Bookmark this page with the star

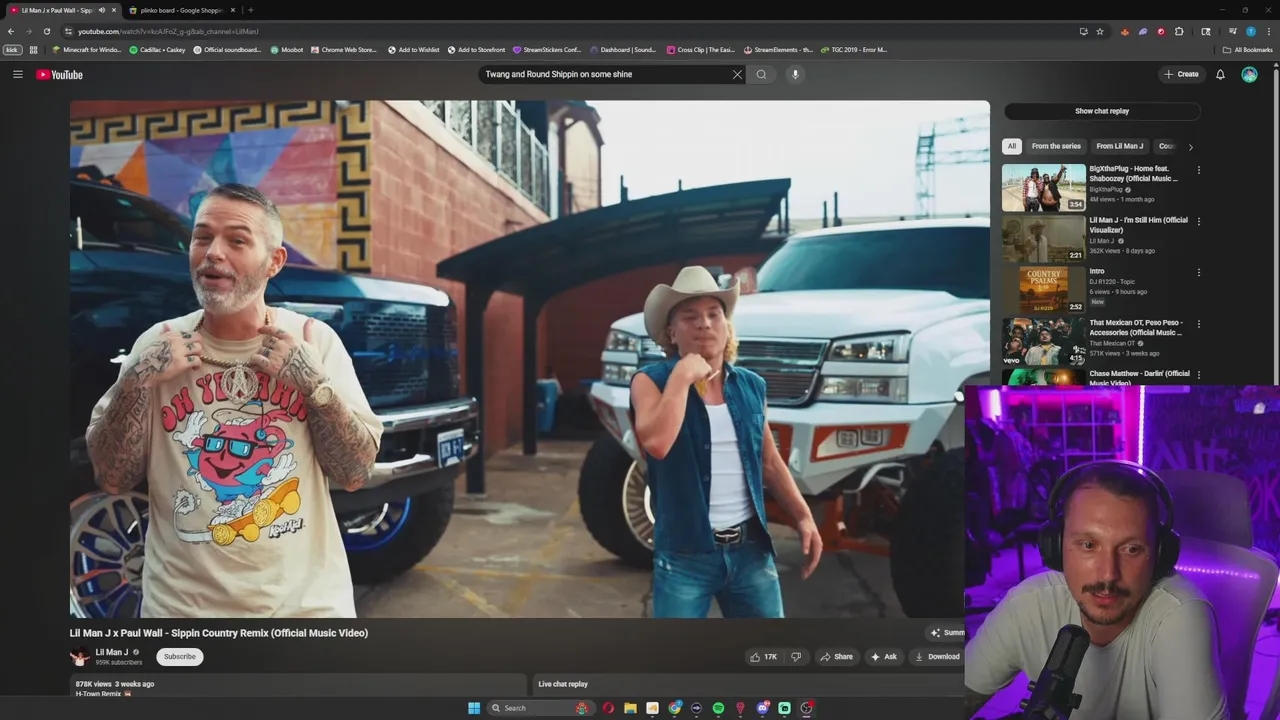pyautogui.click(x=1100, y=31)
